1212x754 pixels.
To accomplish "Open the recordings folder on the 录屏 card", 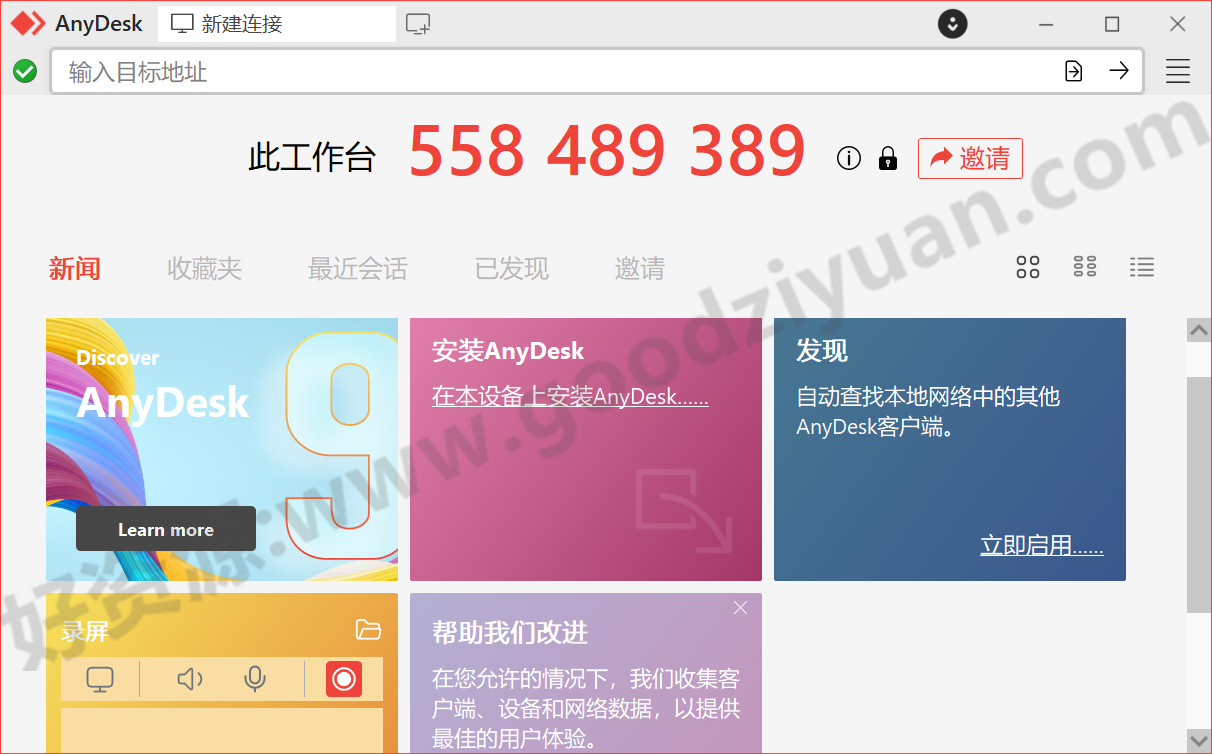I will click(369, 630).
